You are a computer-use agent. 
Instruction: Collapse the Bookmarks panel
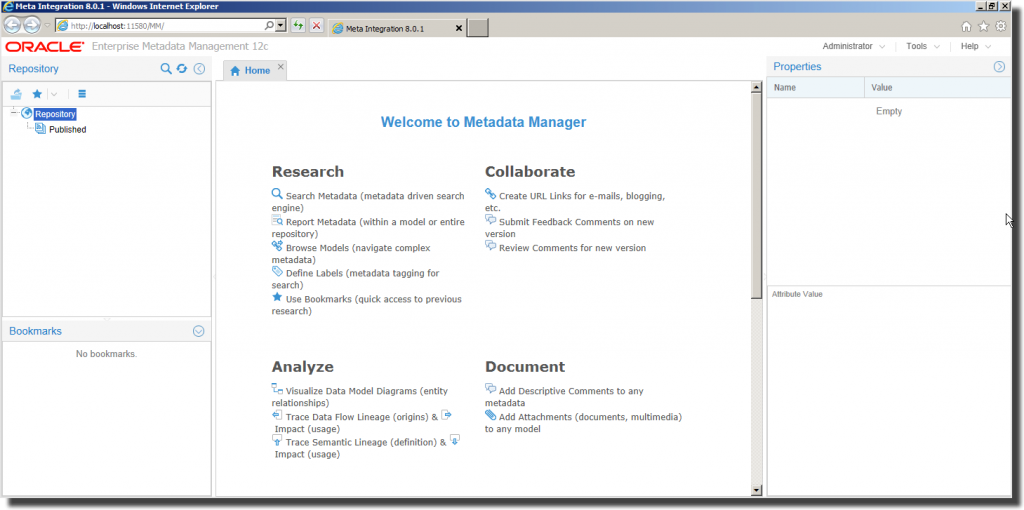click(x=199, y=331)
